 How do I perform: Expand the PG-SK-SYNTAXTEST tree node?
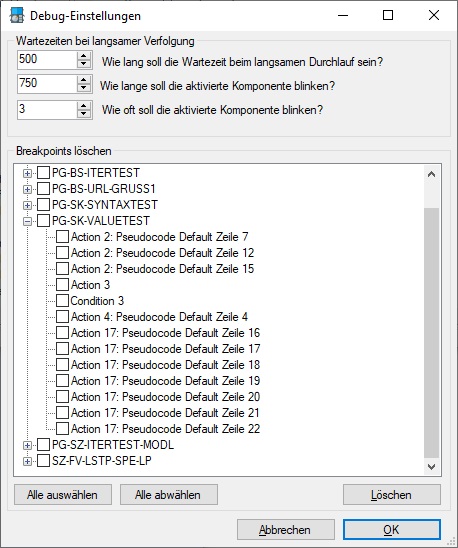(x=27, y=205)
